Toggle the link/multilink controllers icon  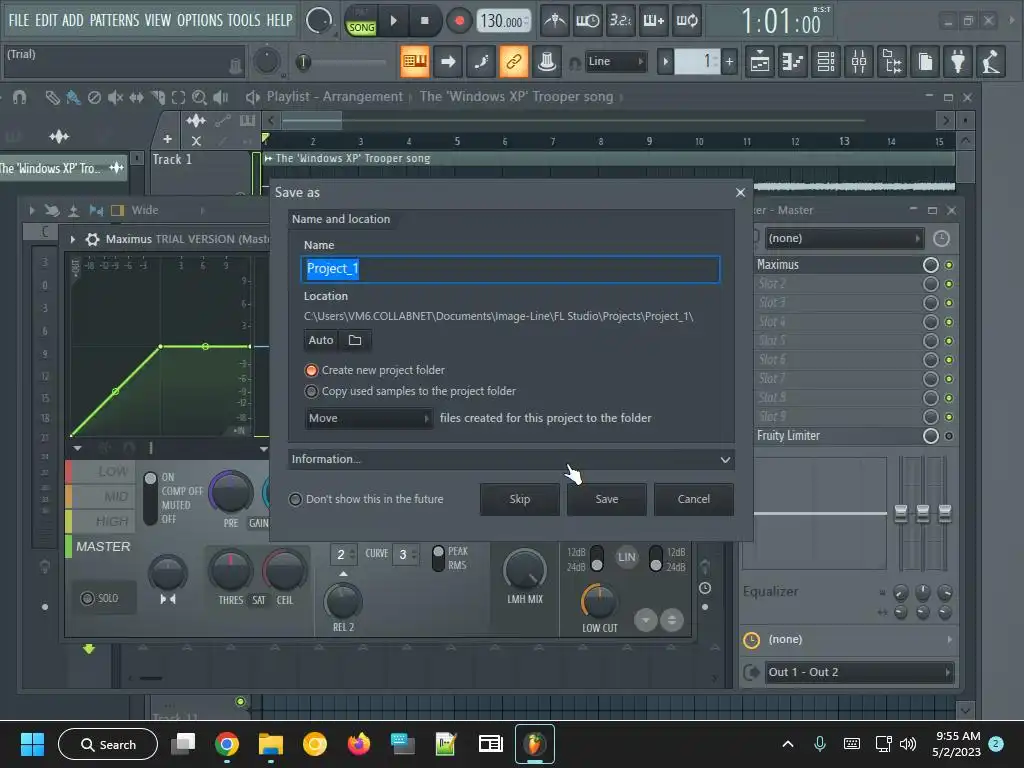click(x=514, y=61)
